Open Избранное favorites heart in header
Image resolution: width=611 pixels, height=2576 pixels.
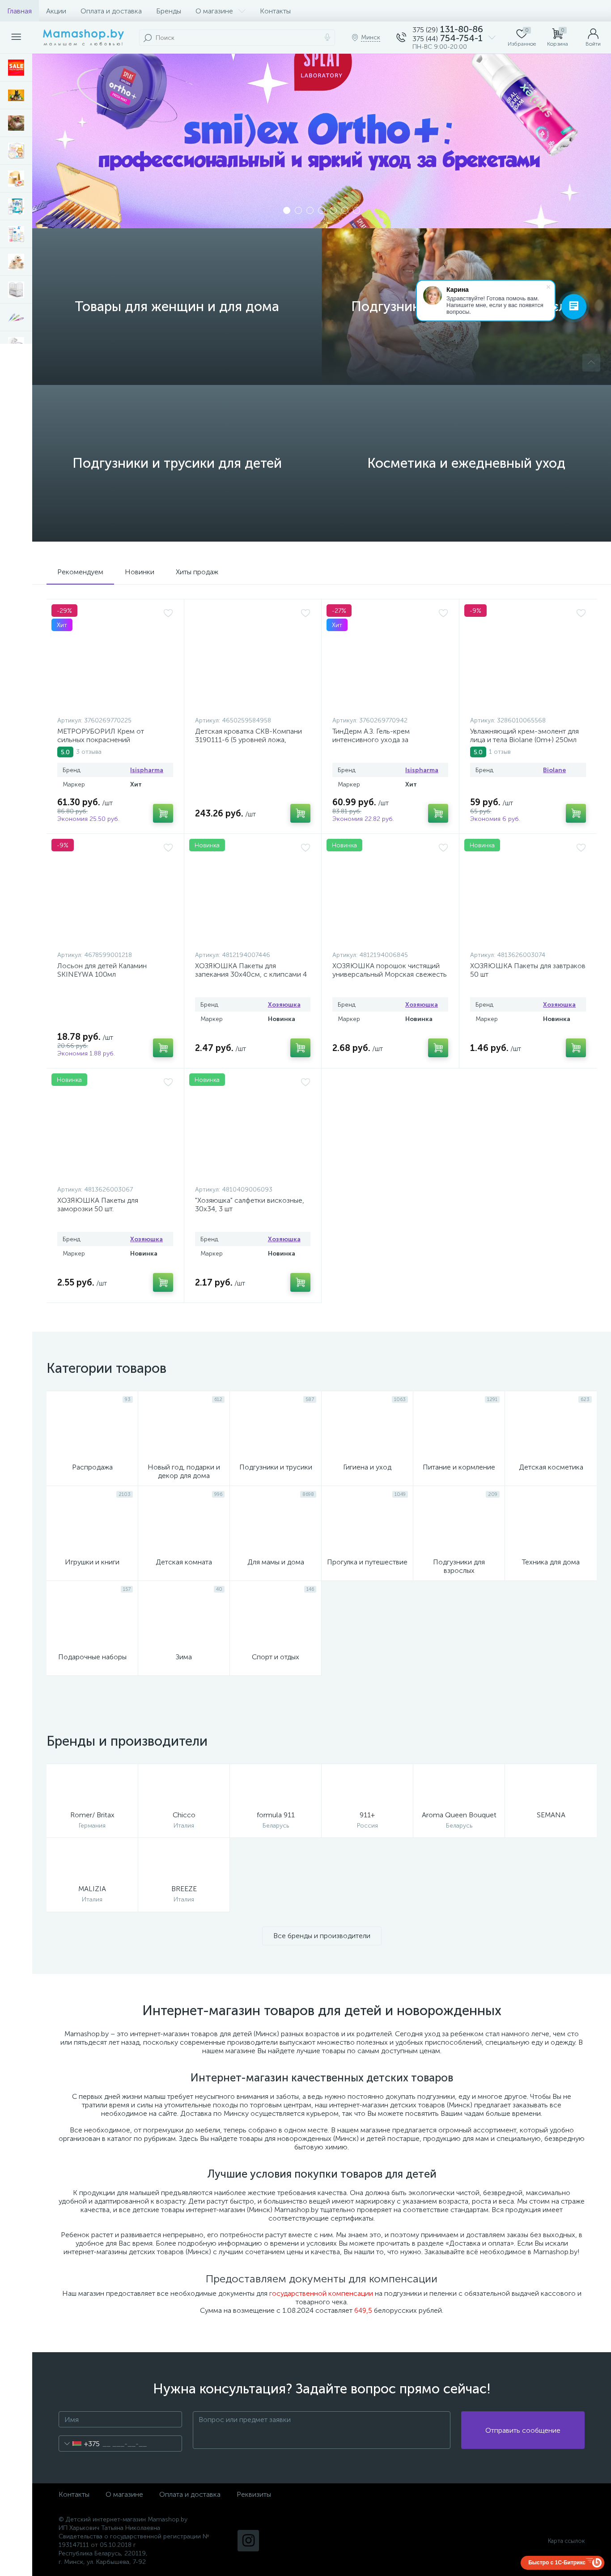521,37
